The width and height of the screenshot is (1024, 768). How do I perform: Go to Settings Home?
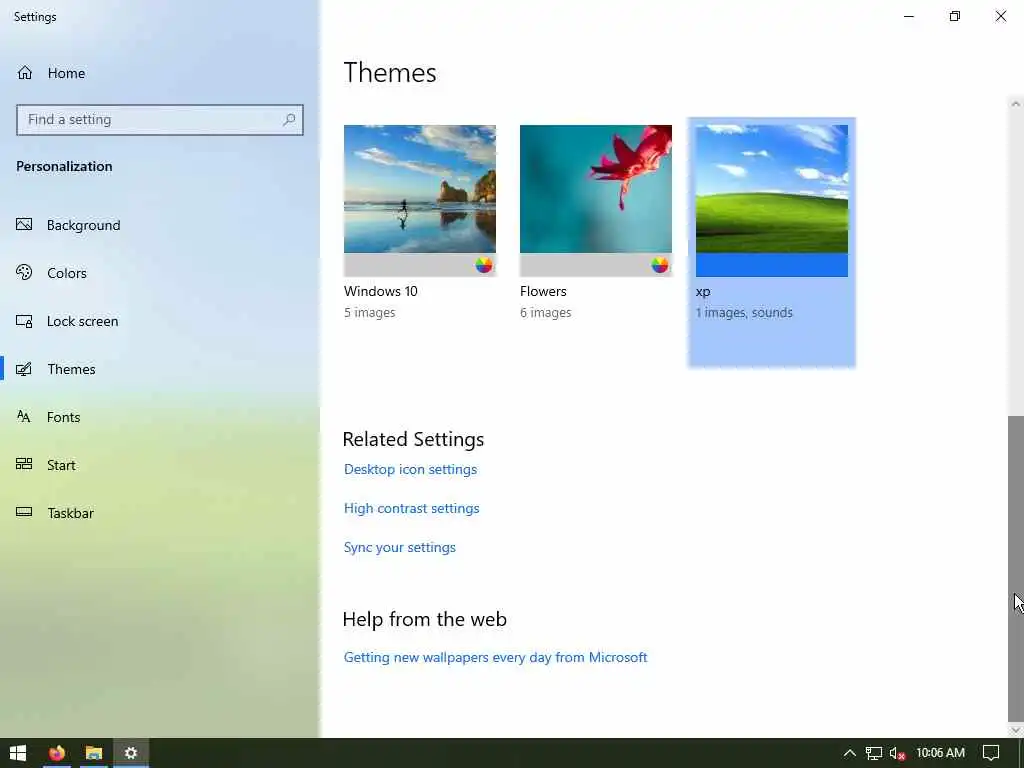point(160,73)
